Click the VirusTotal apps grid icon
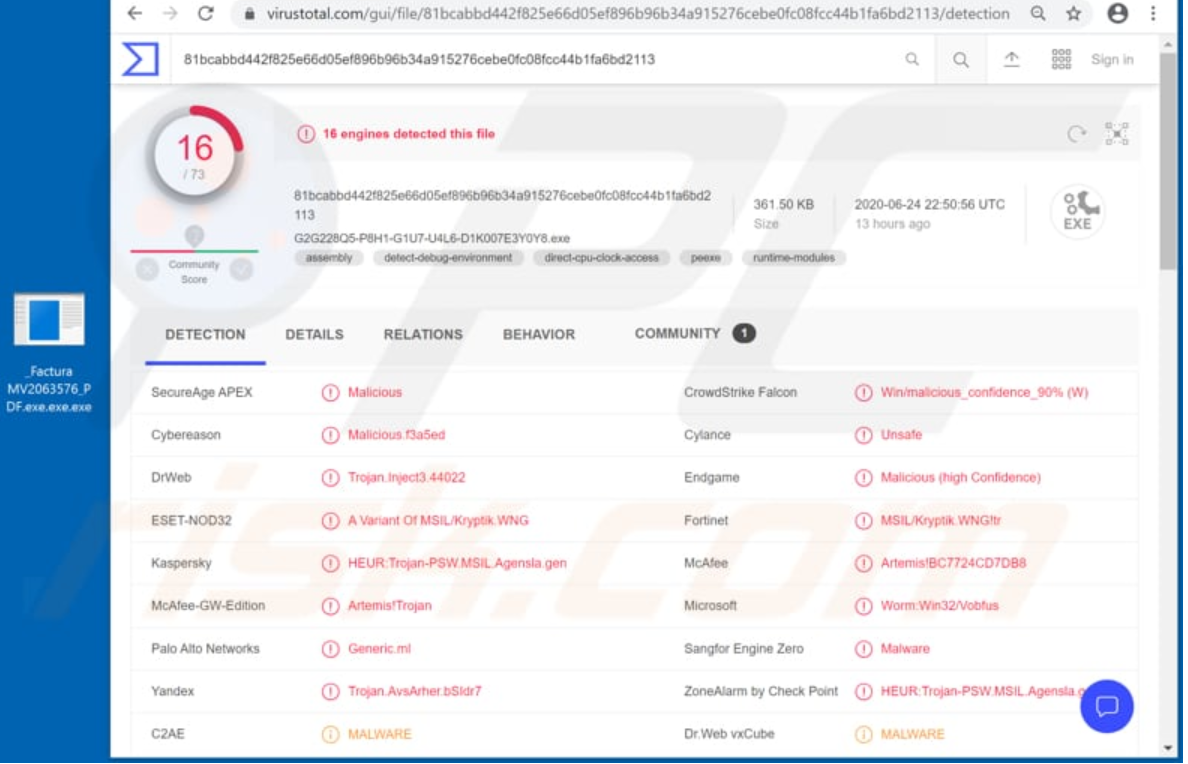The image size is (1188, 764). point(1060,59)
